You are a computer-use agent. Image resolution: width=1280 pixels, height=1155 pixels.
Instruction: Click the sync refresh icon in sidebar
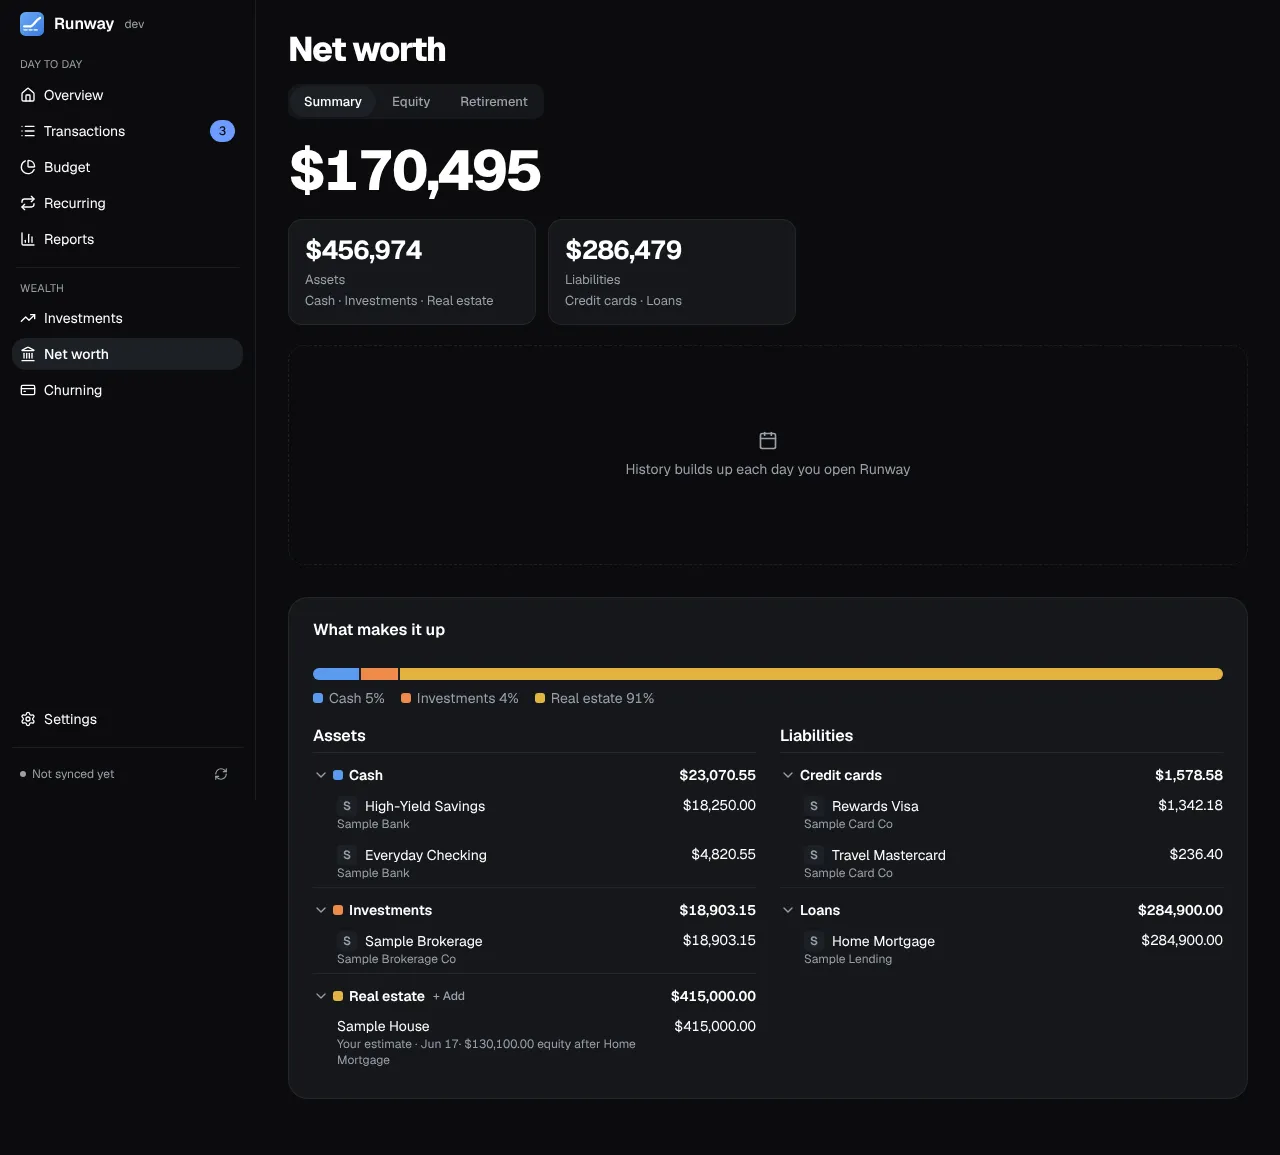221,774
